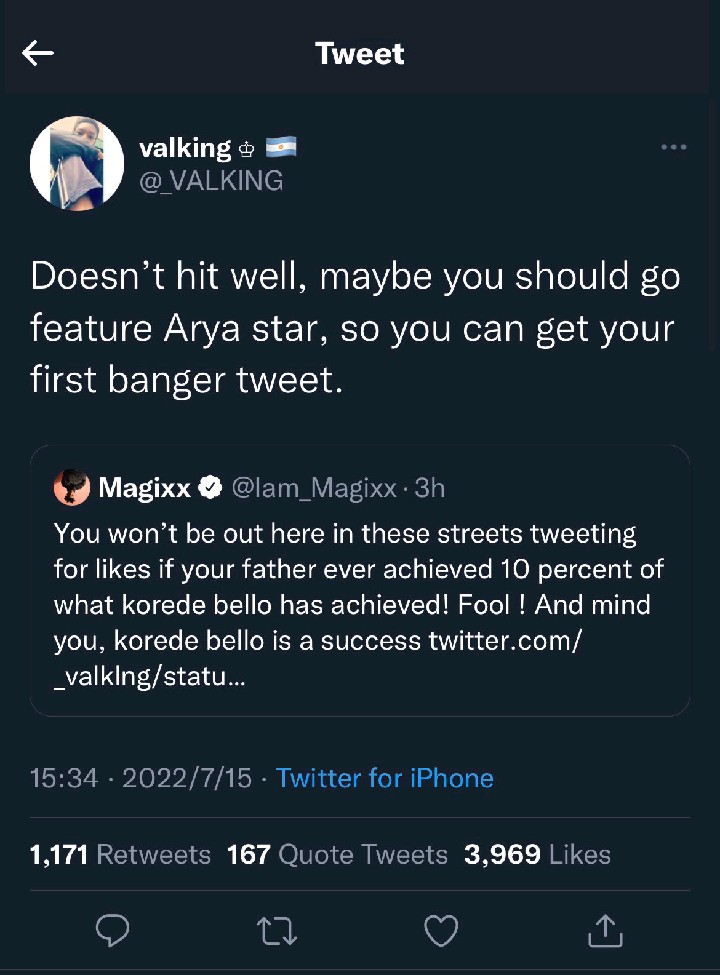Open the three-dot tweet options menu

tap(674, 146)
